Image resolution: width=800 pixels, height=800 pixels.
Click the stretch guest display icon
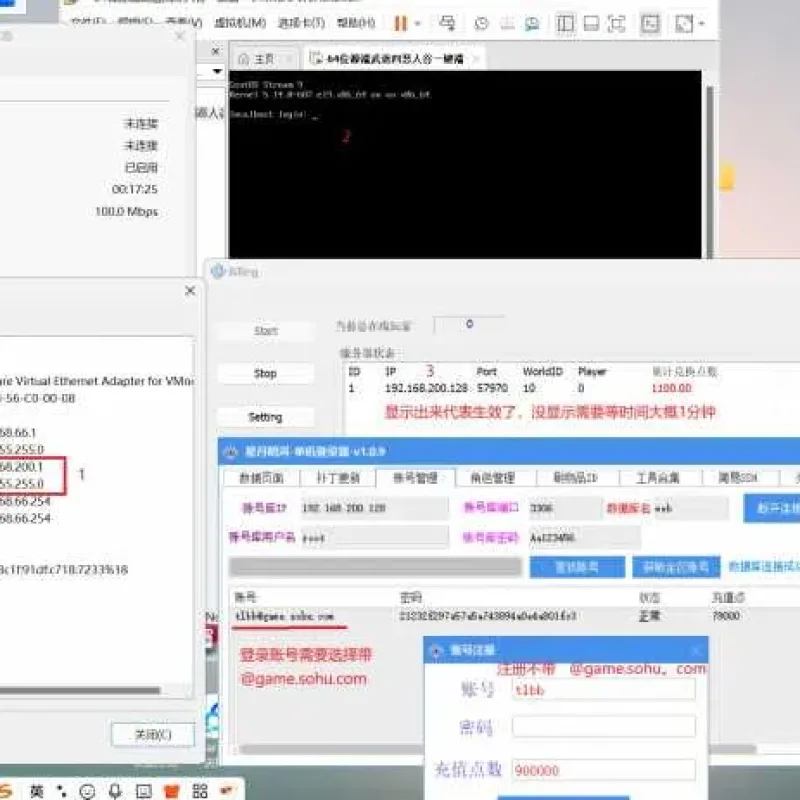(684, 23)
